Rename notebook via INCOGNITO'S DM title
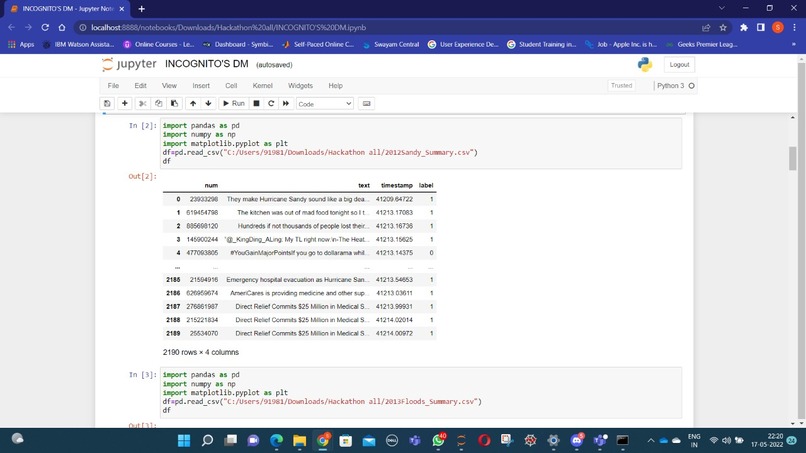 [x=207, y=64]
